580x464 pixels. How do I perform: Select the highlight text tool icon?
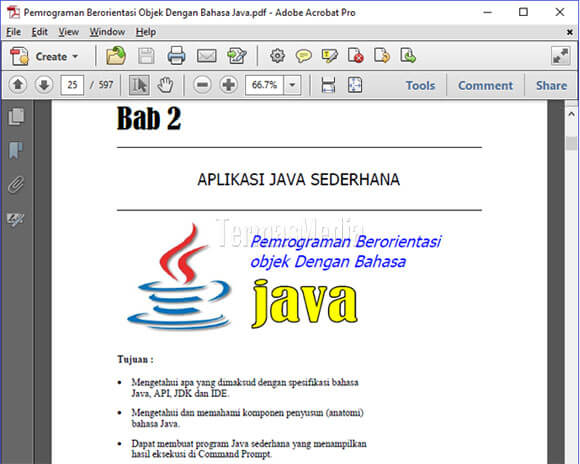tap(329, 56)
